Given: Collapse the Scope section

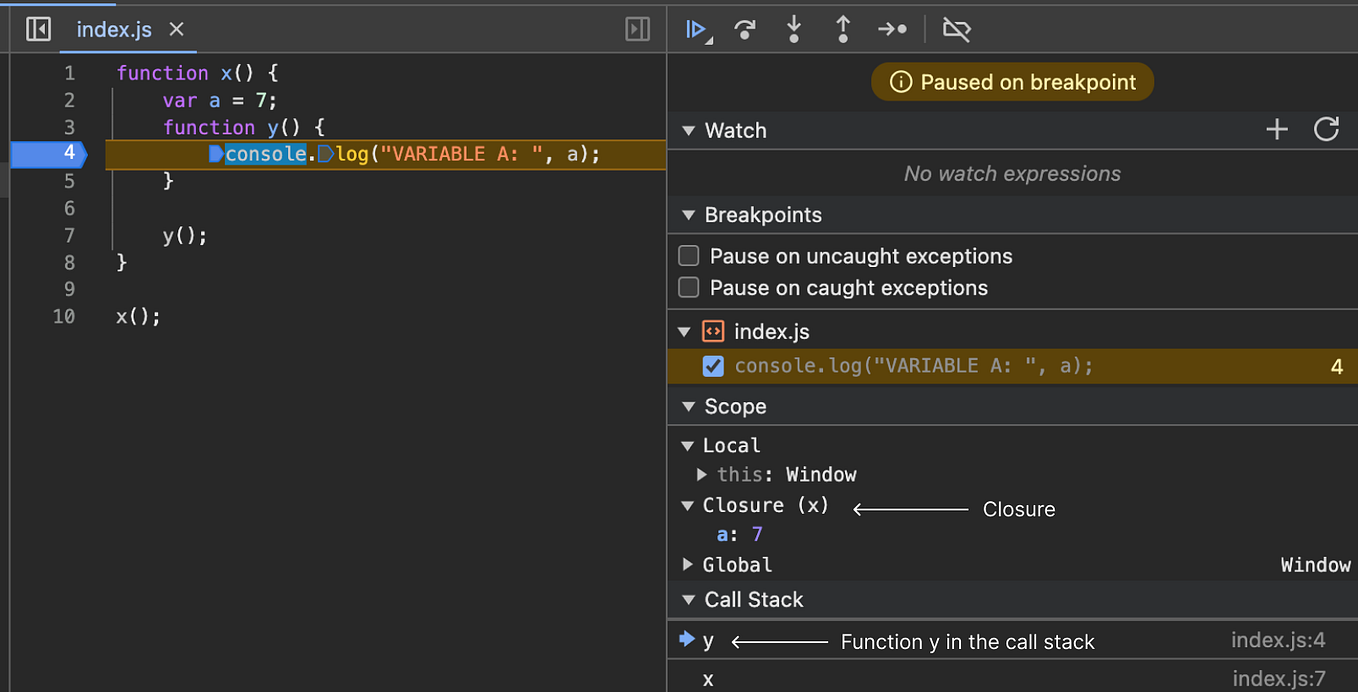Looking at the screenshot, I should coord(688,406).
